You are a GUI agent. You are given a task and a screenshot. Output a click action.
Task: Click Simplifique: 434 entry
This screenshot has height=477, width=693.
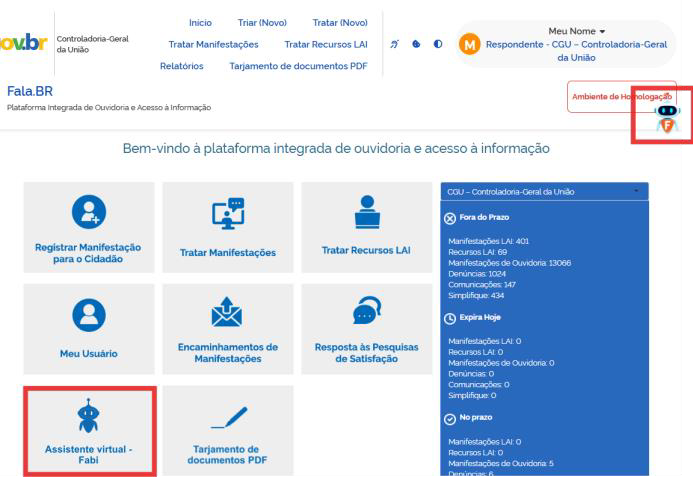point(476,295)
